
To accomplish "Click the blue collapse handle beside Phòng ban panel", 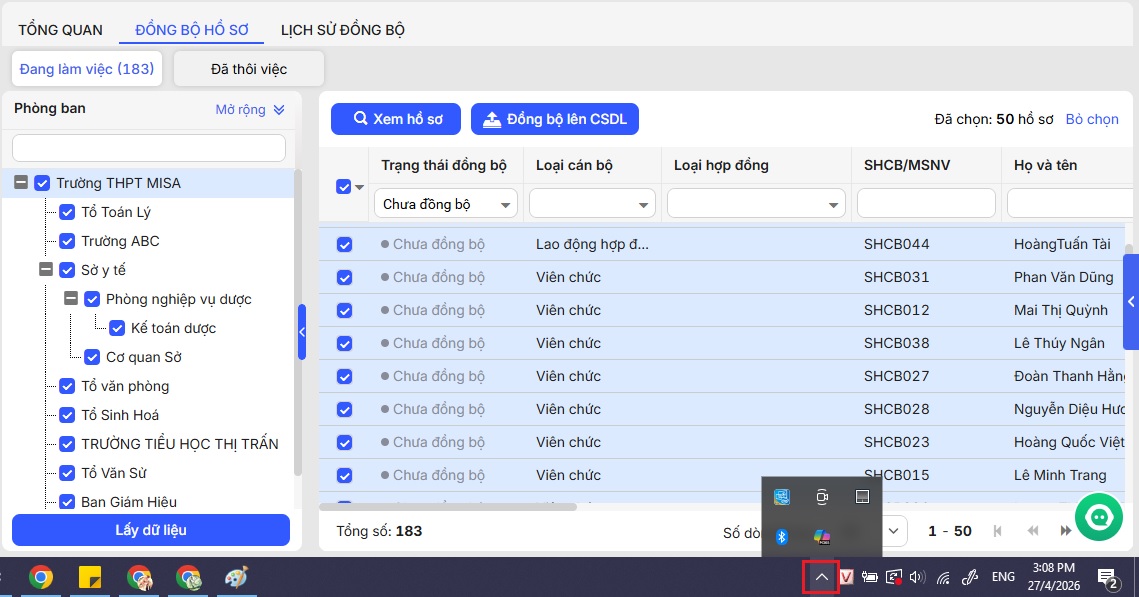I will tap(302, 333).
